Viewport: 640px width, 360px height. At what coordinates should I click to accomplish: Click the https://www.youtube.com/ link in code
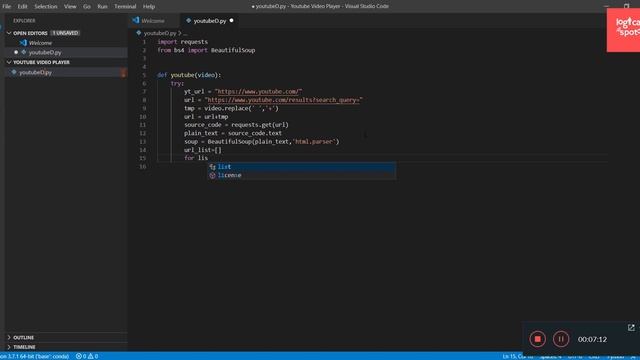click(x=258, y=91)
